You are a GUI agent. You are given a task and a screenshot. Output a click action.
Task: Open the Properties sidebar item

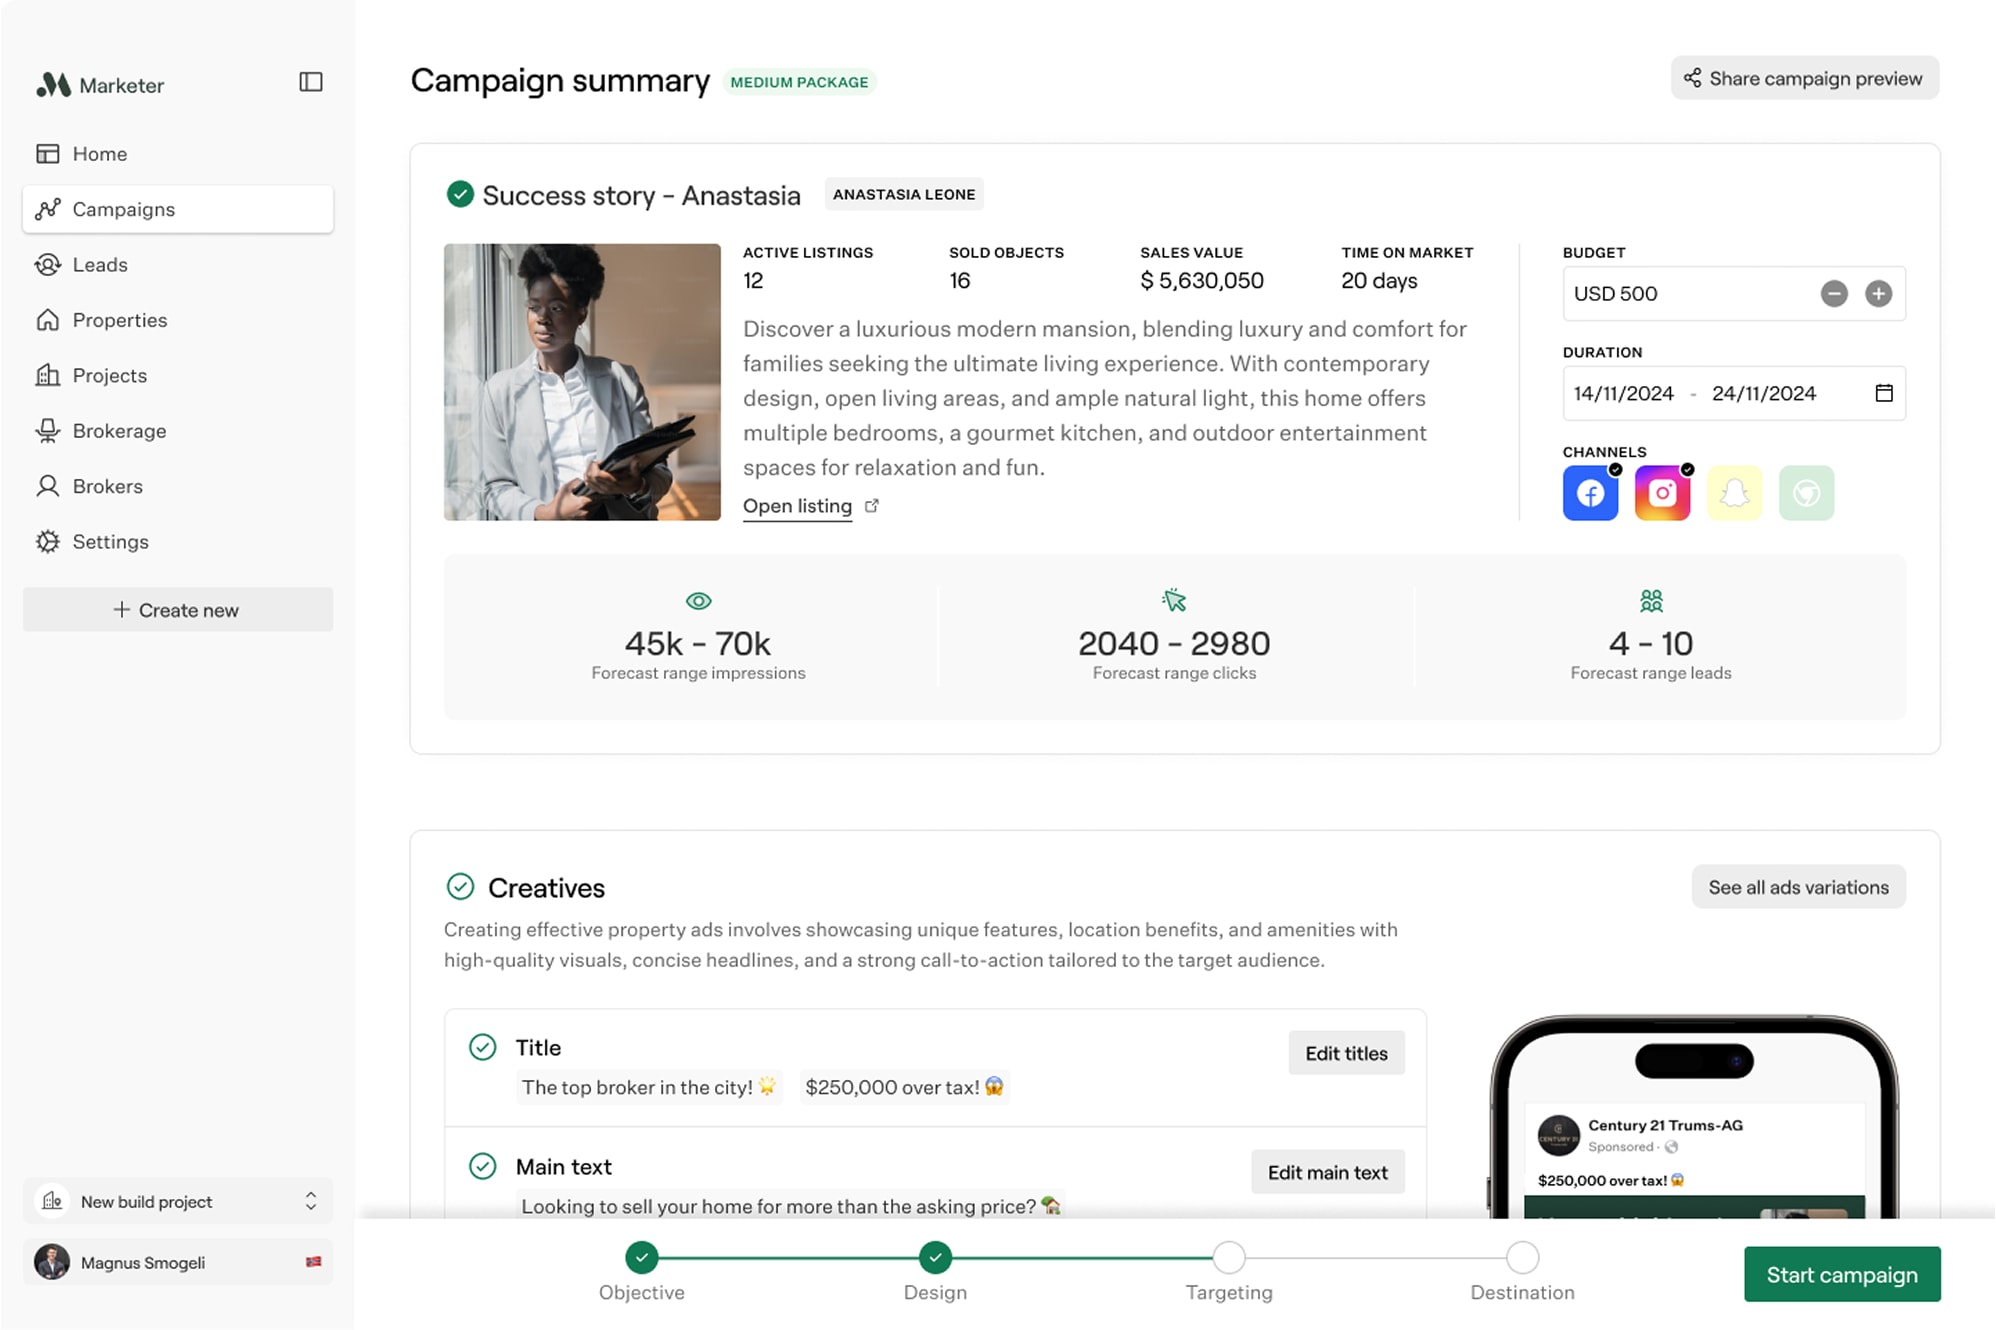coord(119,320)
